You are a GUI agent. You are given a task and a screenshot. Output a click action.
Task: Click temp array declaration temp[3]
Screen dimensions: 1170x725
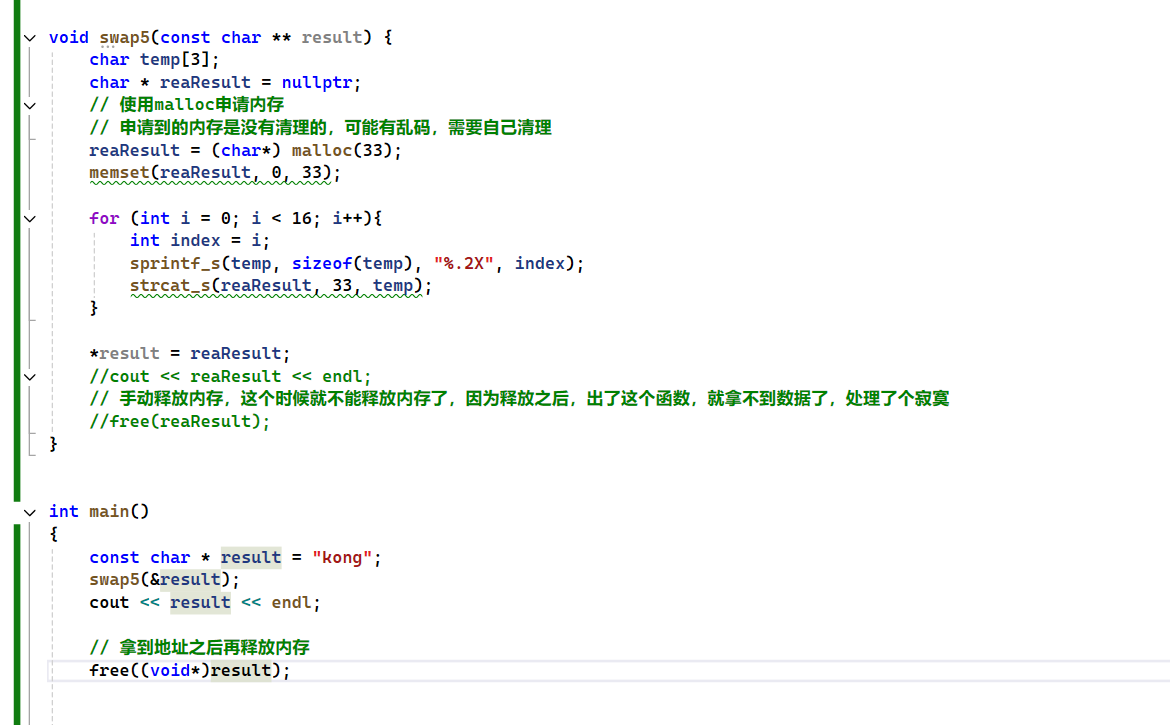179,60
